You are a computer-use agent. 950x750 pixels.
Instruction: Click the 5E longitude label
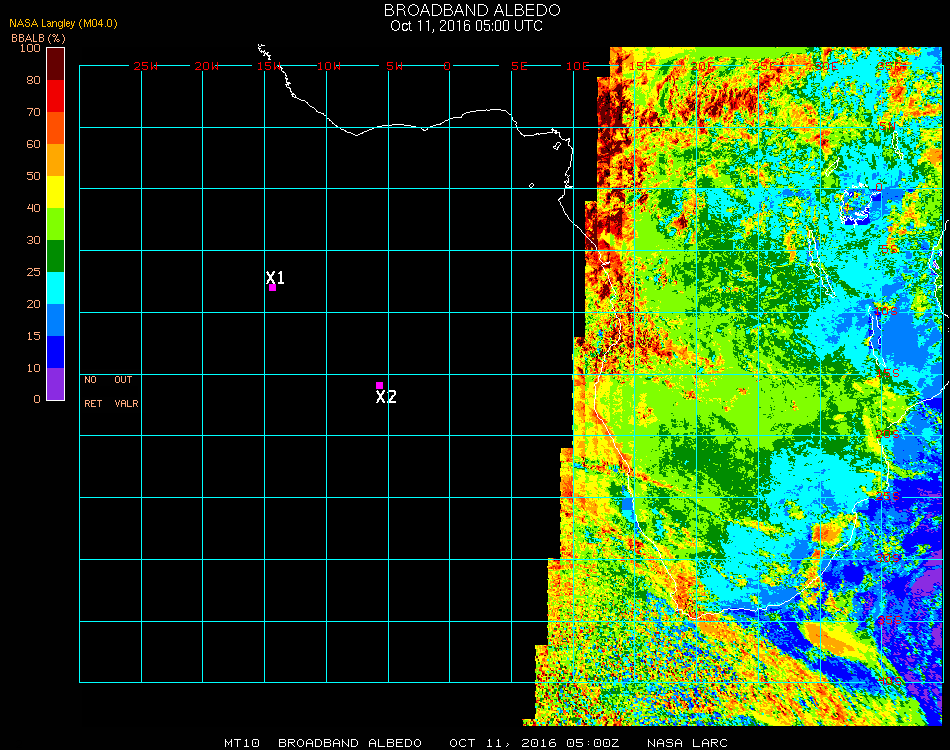(x=519, y=66)
